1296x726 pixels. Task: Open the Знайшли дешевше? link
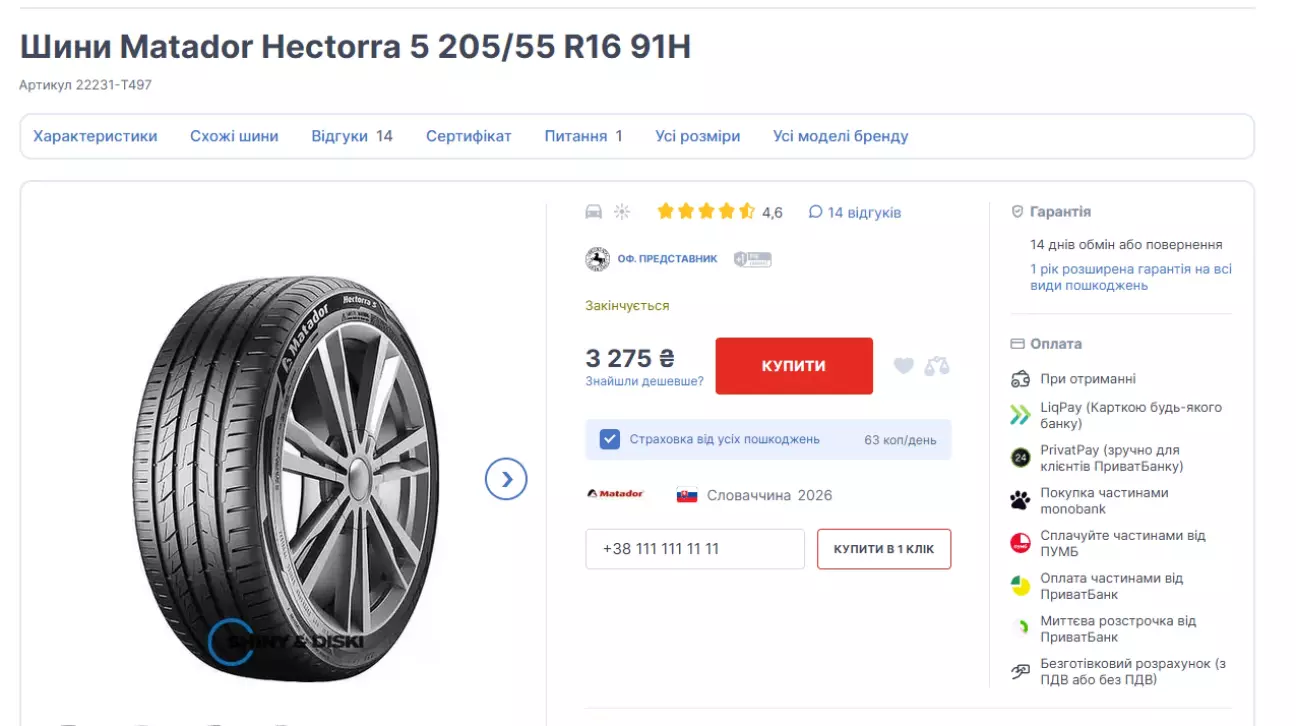(x=644, y=381)
